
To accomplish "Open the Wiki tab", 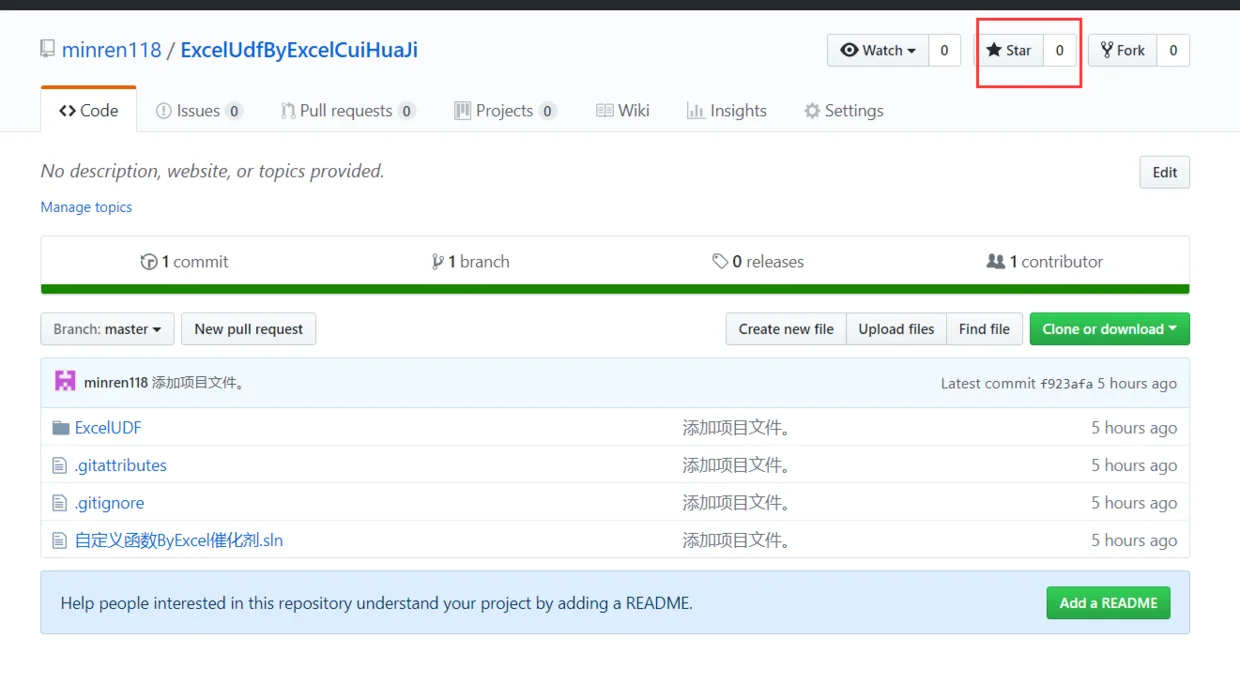I will [623, 111].
